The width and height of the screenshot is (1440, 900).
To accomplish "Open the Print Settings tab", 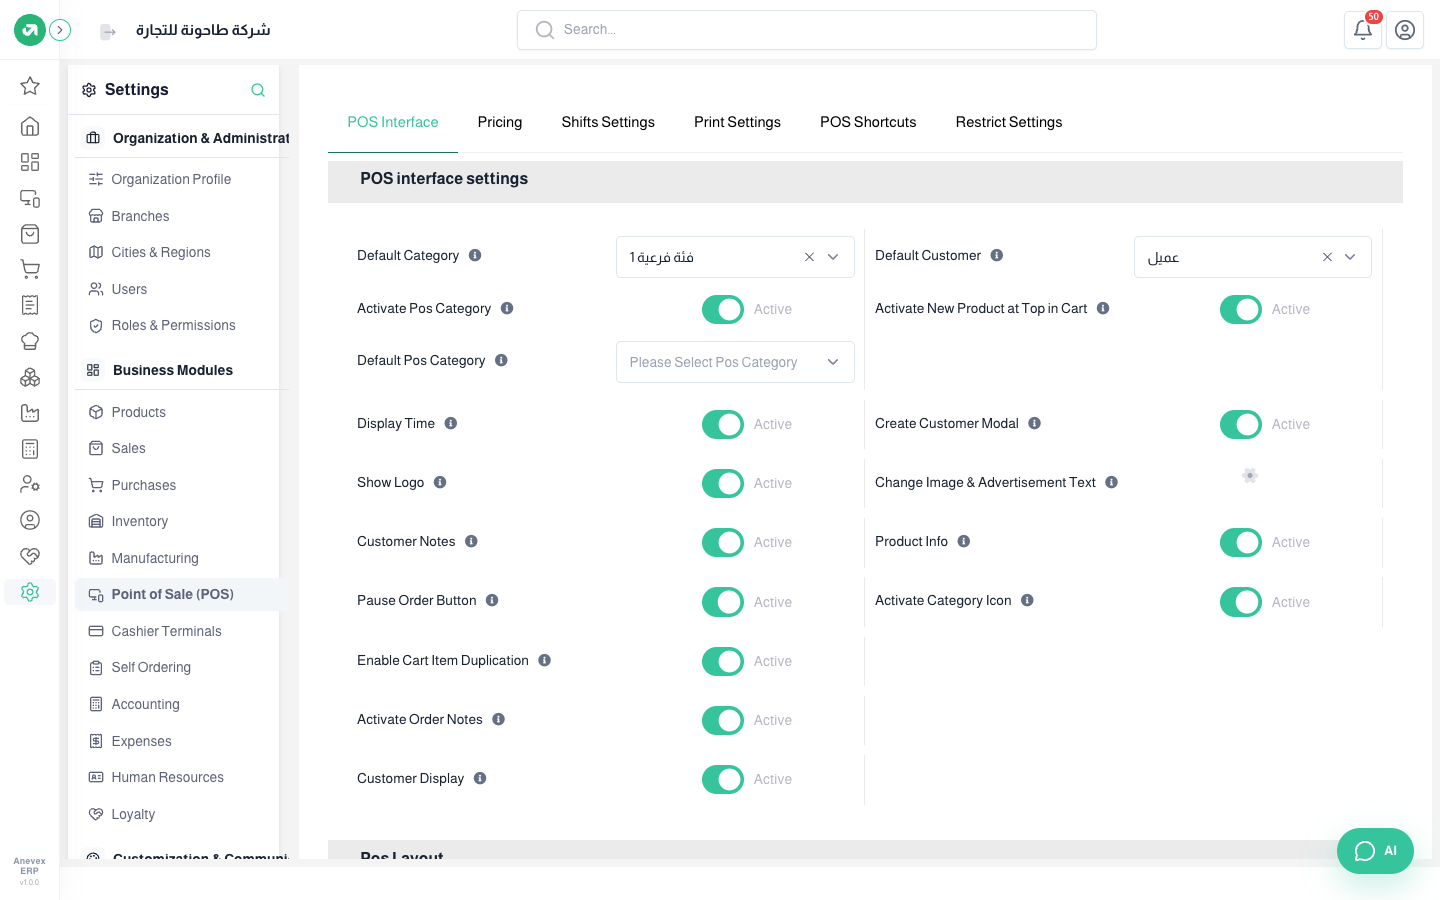I will coord(737,122).
